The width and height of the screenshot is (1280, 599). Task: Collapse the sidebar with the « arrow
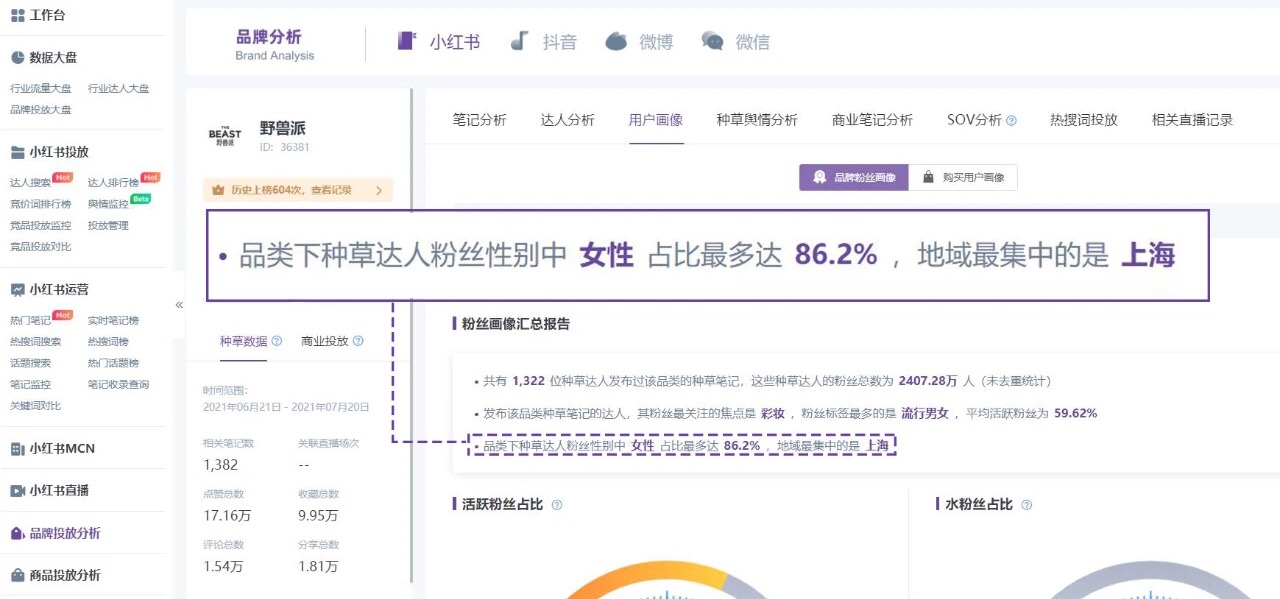click(x=179, y=304)
